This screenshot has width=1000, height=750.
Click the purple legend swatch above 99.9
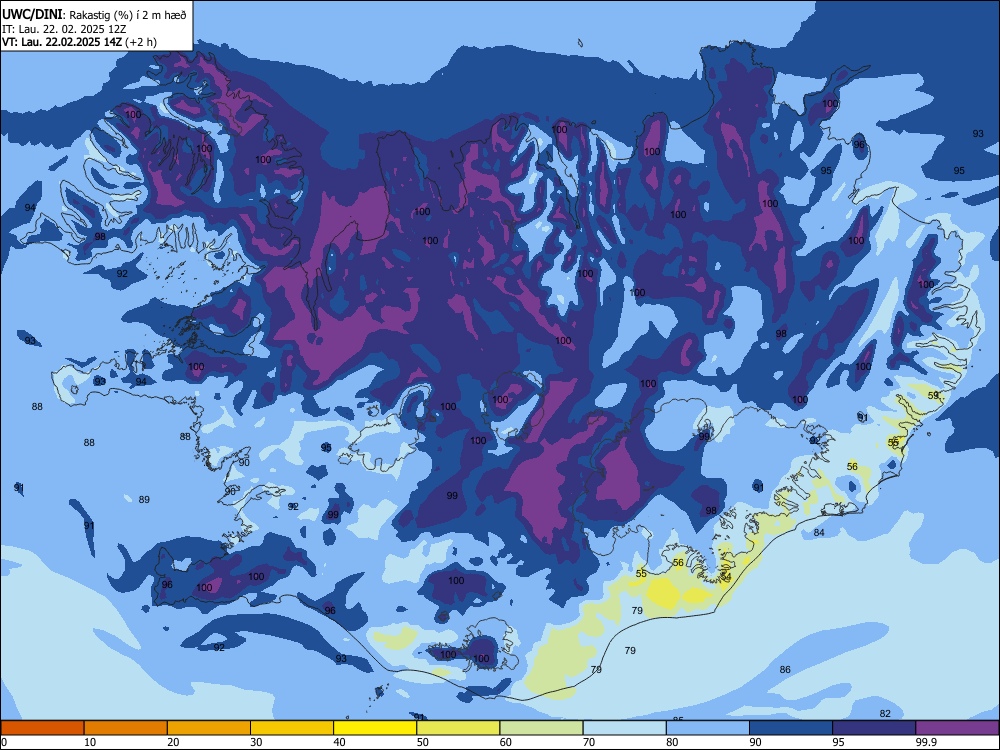957,728
